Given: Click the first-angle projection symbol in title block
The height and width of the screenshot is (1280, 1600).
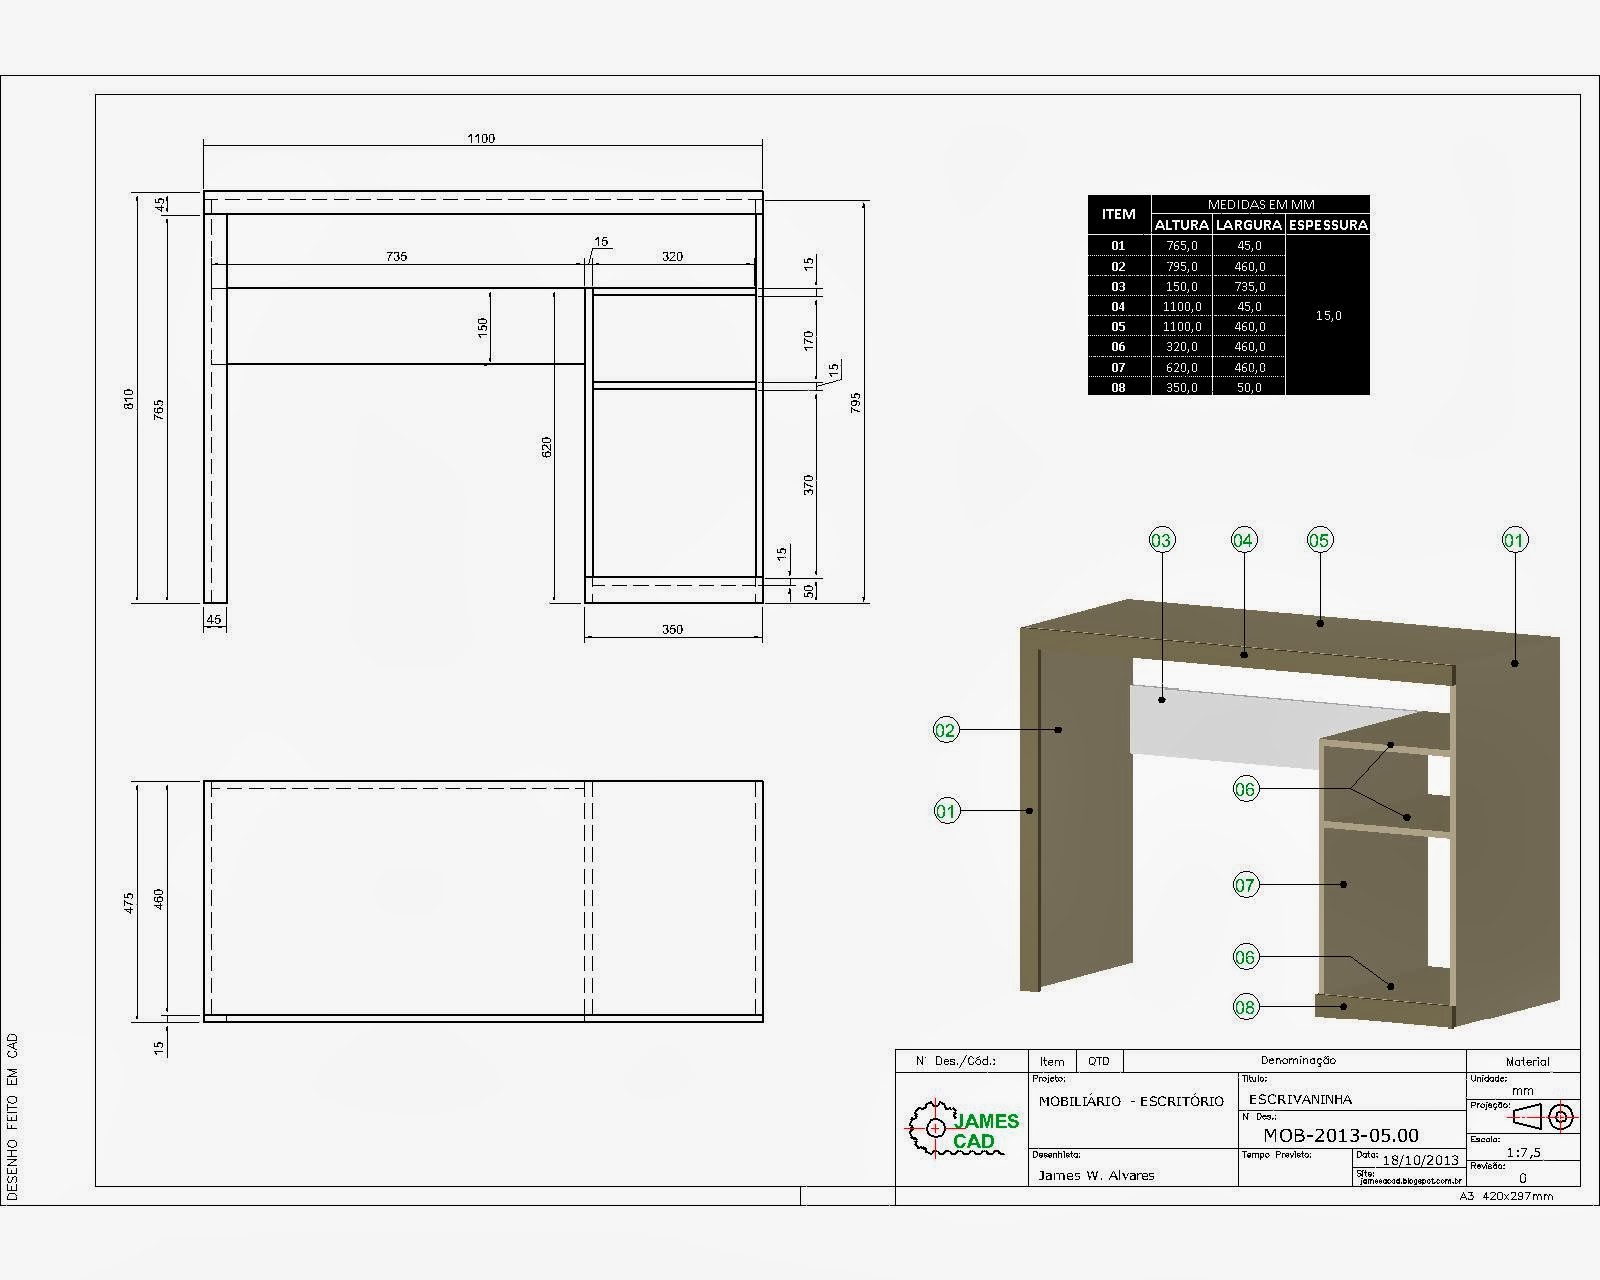Looking at the screenshot, I should [1543, 1116].
